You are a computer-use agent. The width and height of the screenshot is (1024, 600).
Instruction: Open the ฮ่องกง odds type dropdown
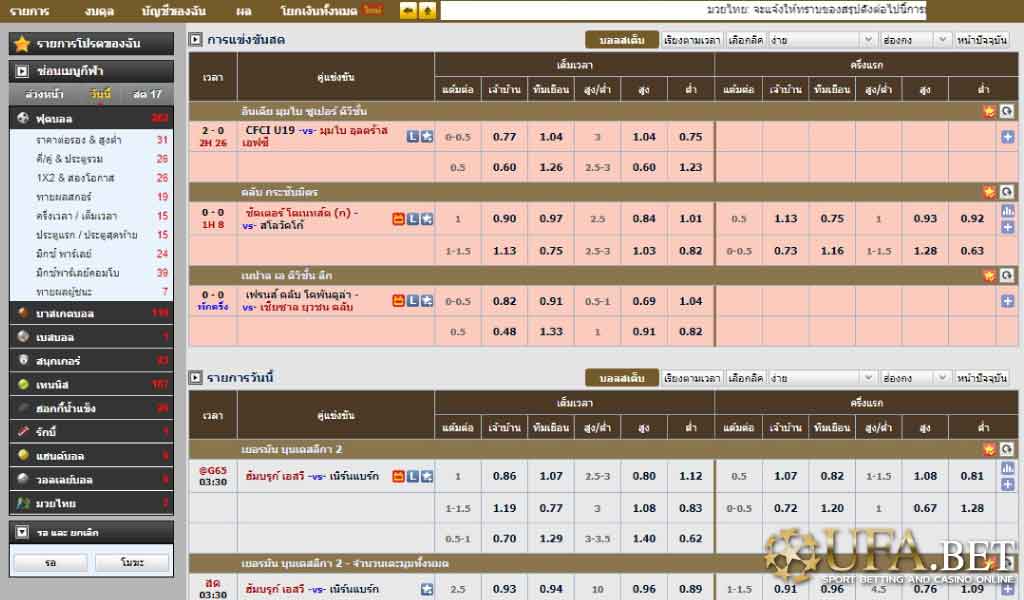tap(915, 40)
